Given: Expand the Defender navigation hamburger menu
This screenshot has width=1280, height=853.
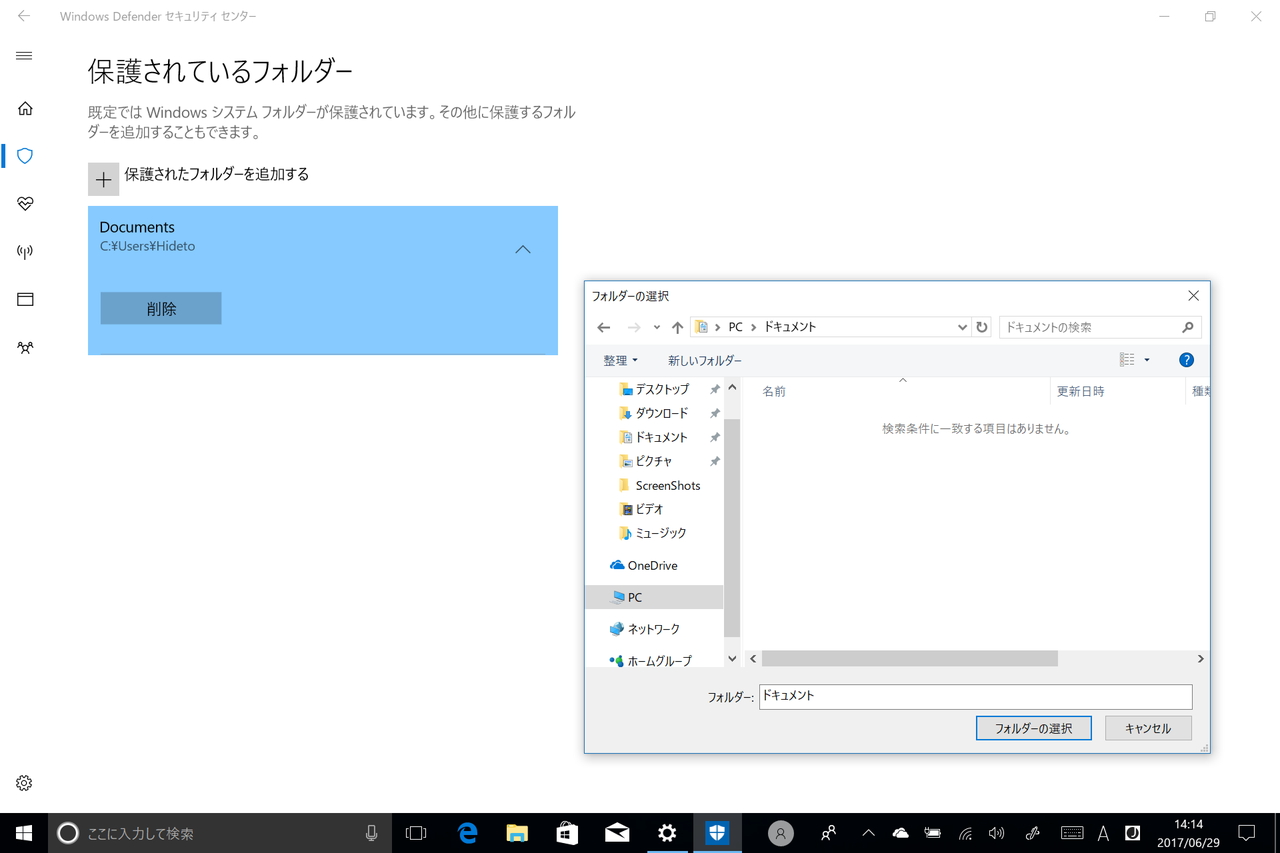Looking at the screenshot, I should (x=23, y=56).
